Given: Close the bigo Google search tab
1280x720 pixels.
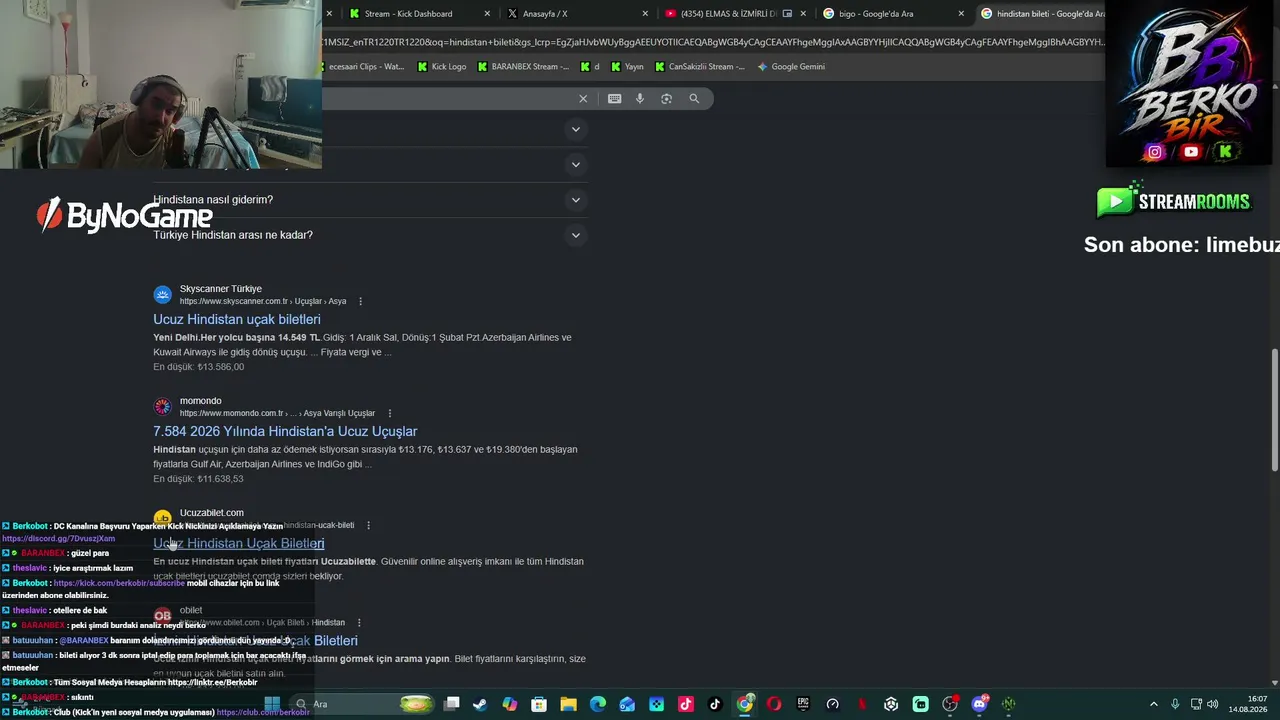Looking at the screenshot, I should tap(961, 14).
